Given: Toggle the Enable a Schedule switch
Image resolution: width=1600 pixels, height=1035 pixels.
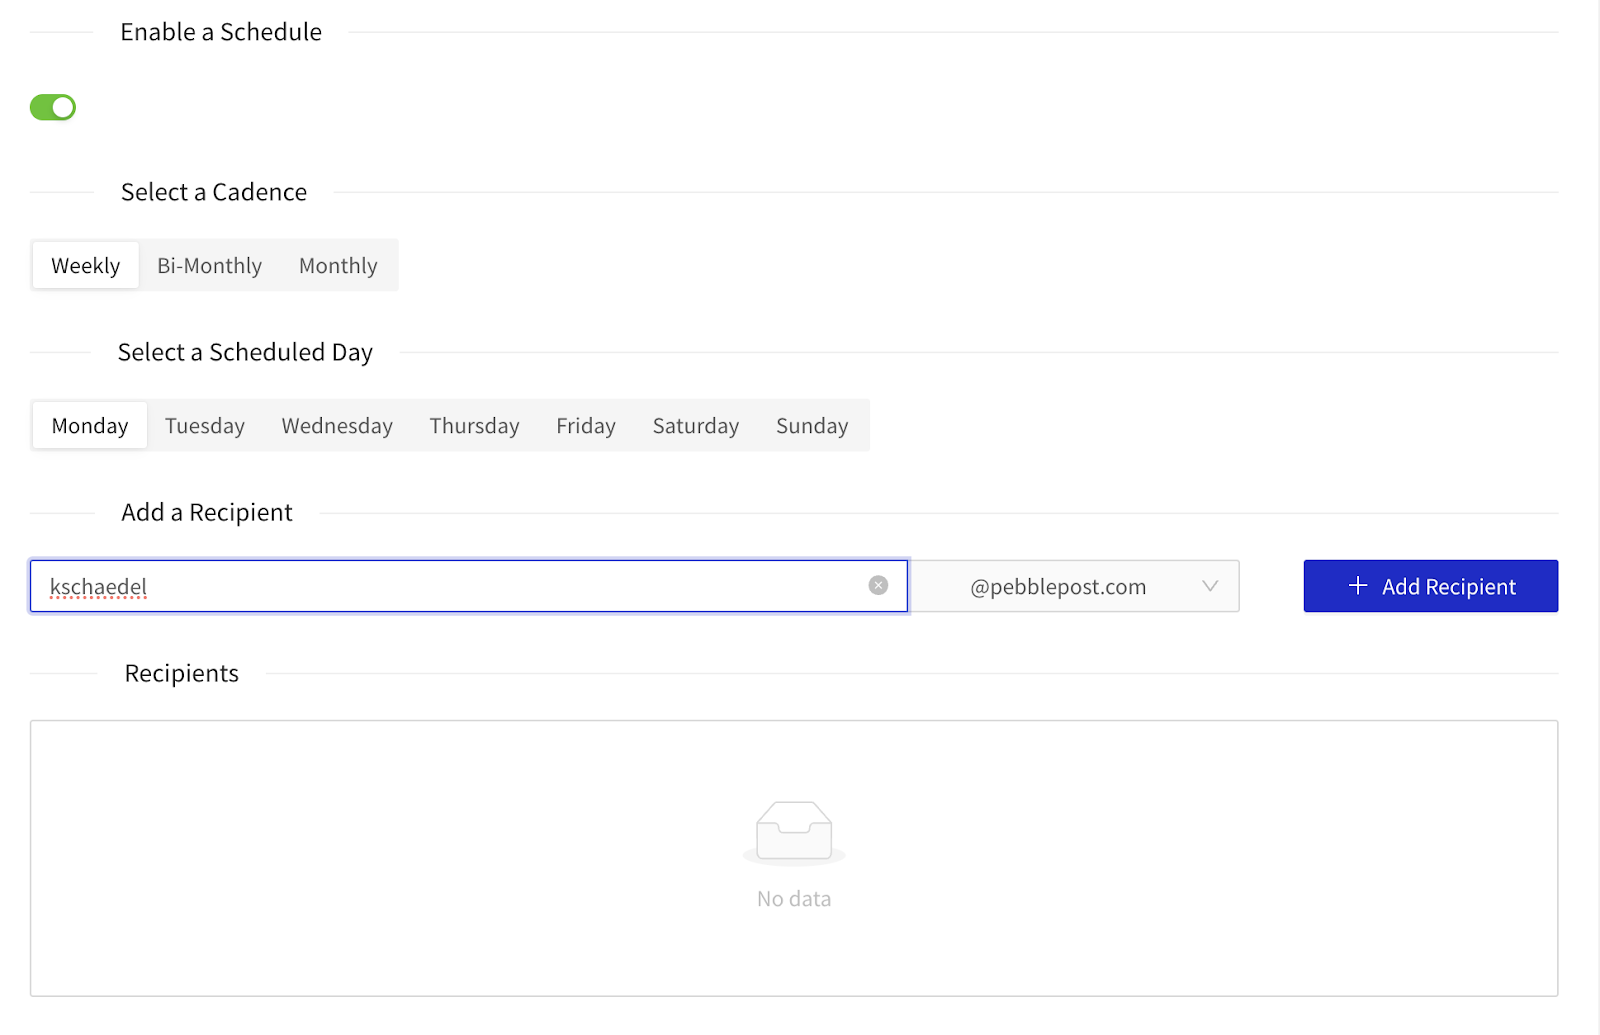Looking at the screenshot, I should pos(53,107).
